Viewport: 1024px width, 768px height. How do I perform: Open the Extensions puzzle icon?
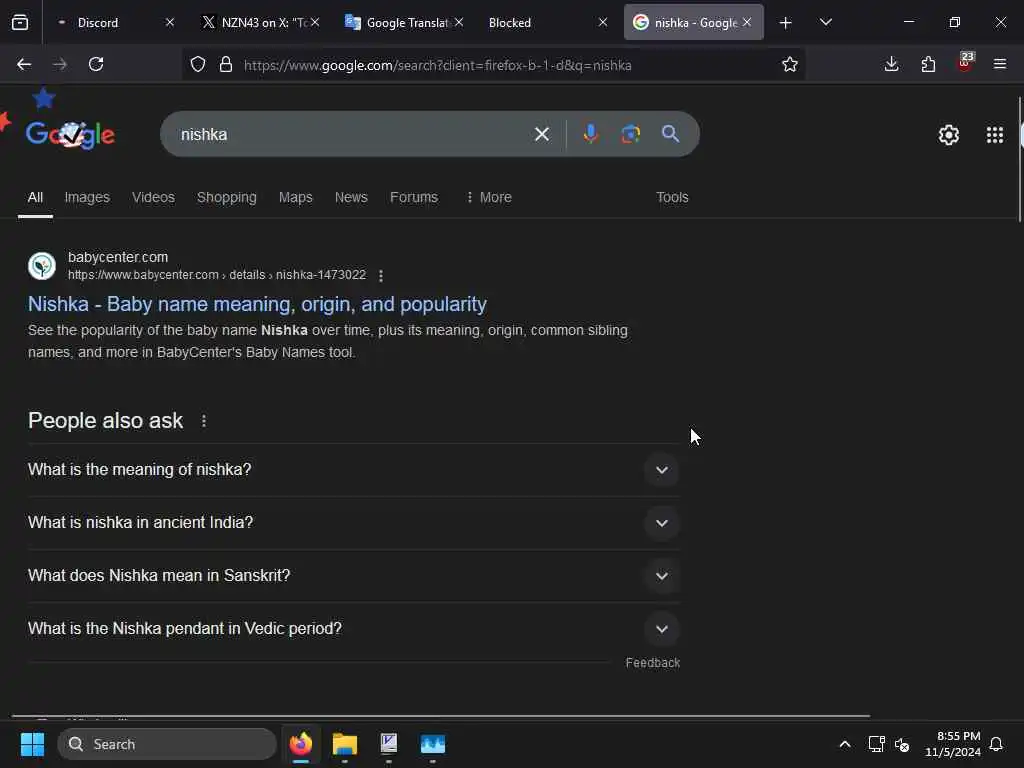[x=928, y=65]
